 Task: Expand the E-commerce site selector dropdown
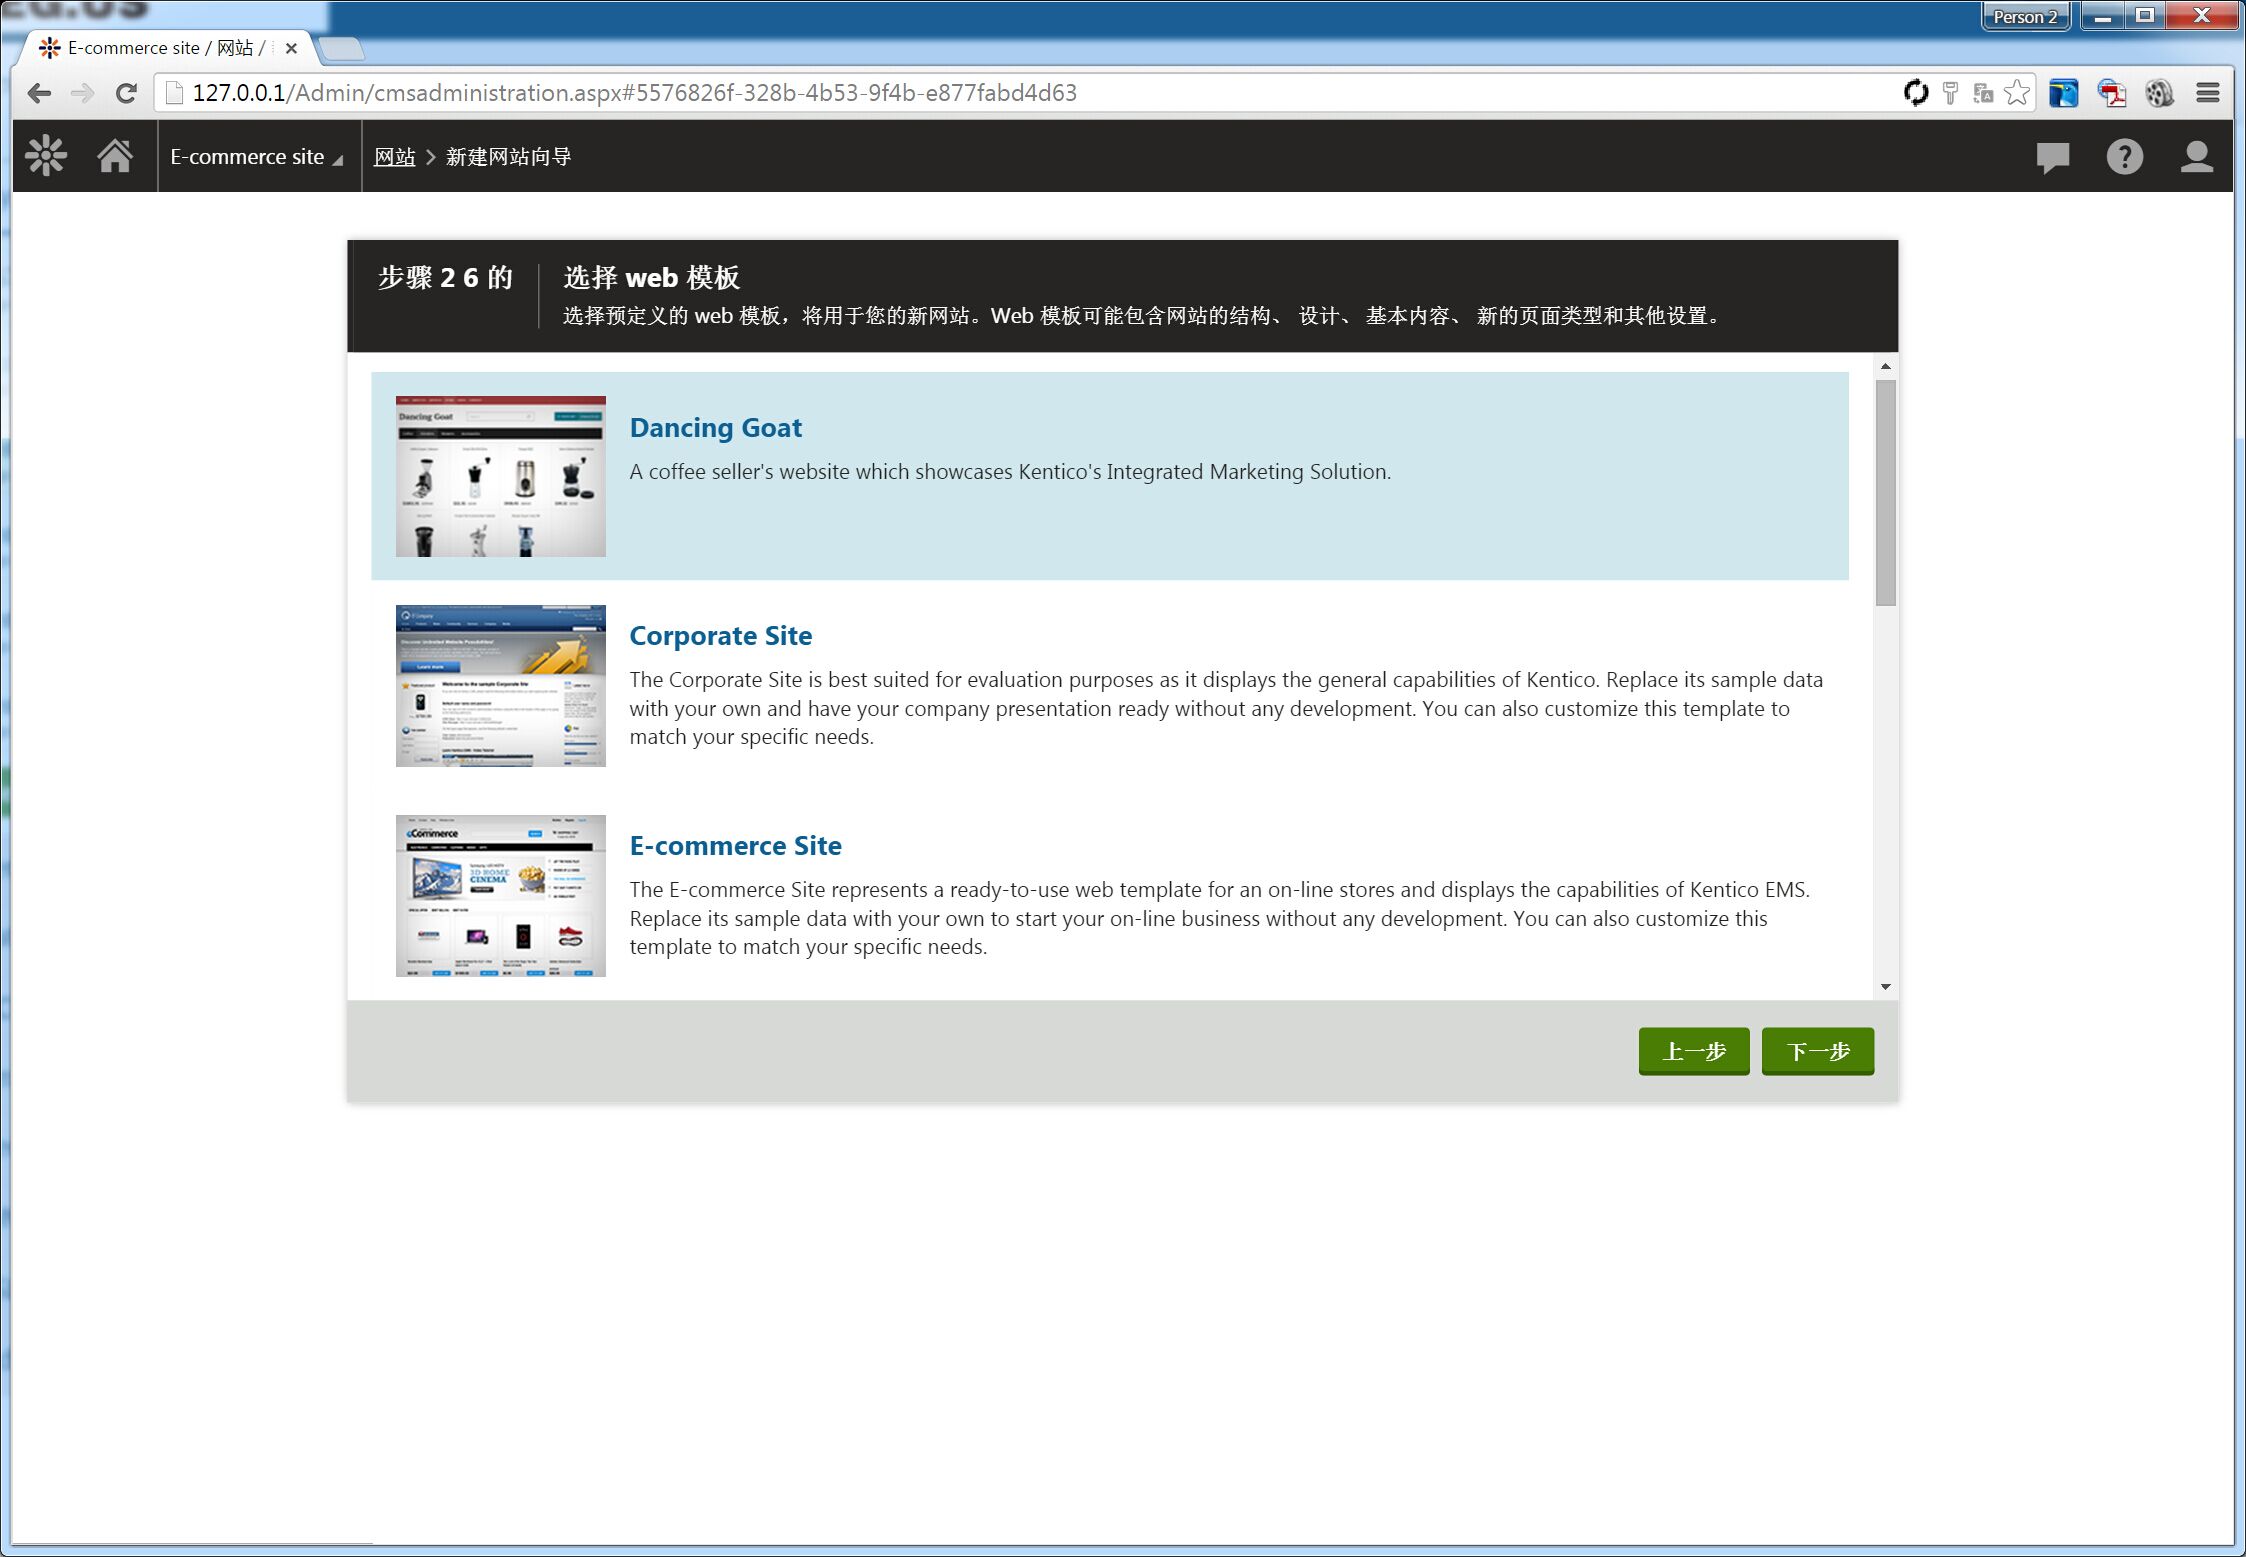(257, 157)
